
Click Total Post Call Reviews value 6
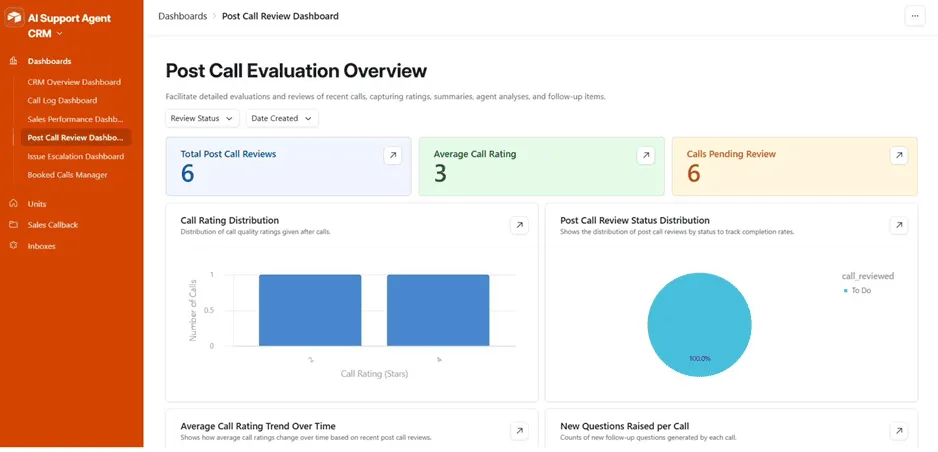[x=187, y=174]
